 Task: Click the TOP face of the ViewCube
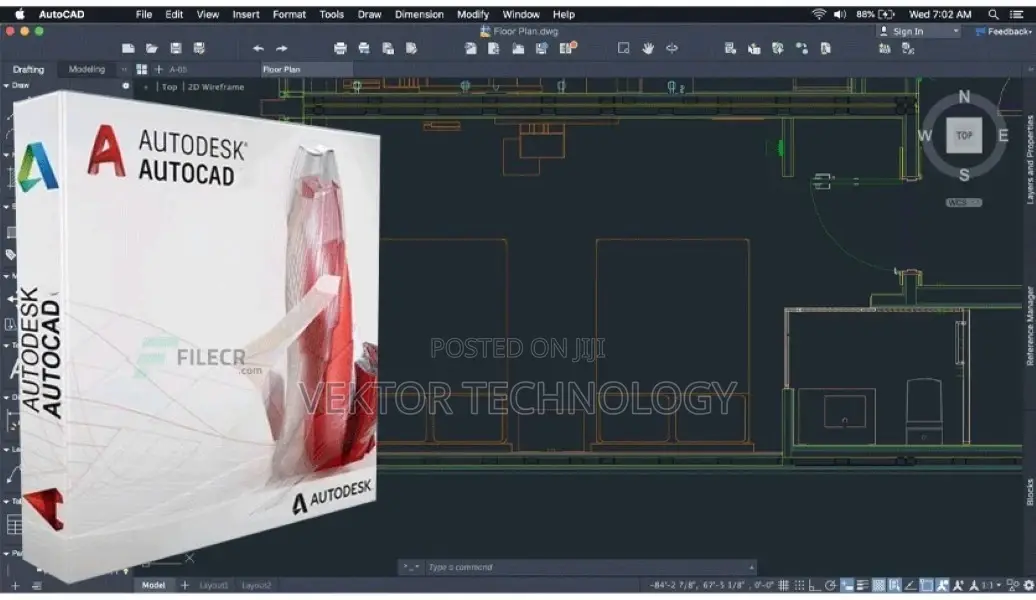click(964, 135)
